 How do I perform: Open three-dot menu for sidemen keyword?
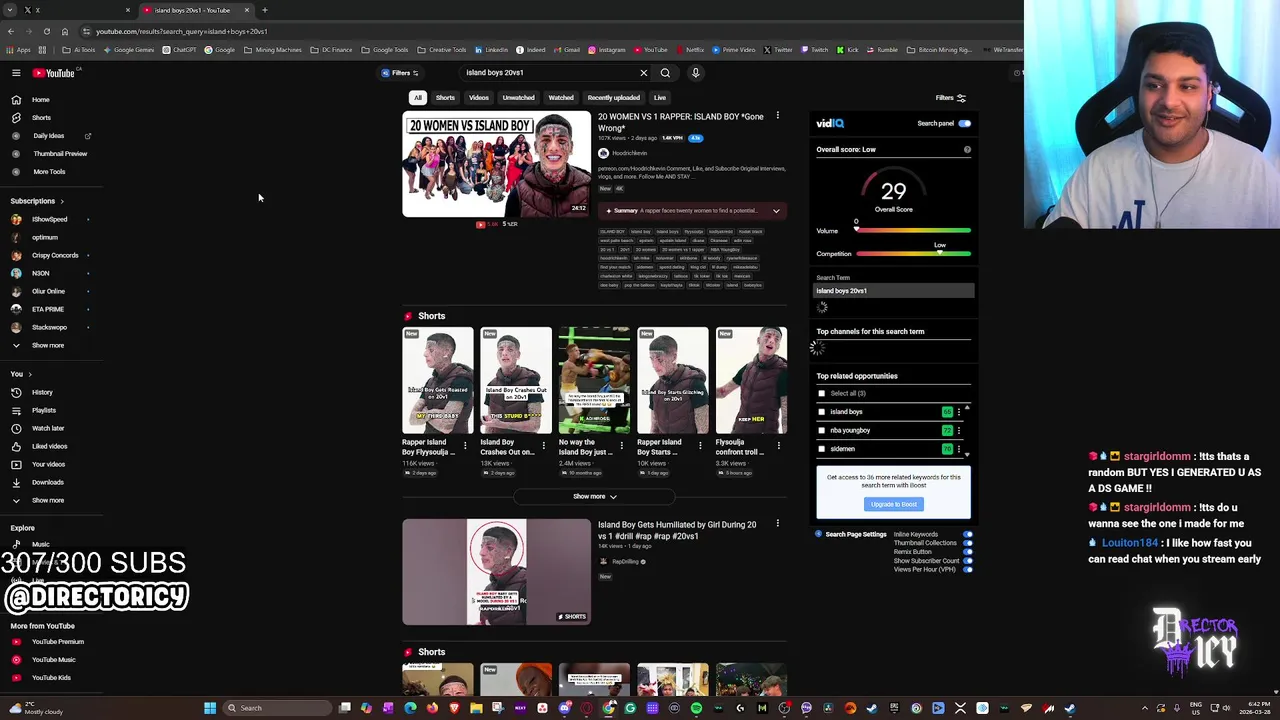click(959, 449)
